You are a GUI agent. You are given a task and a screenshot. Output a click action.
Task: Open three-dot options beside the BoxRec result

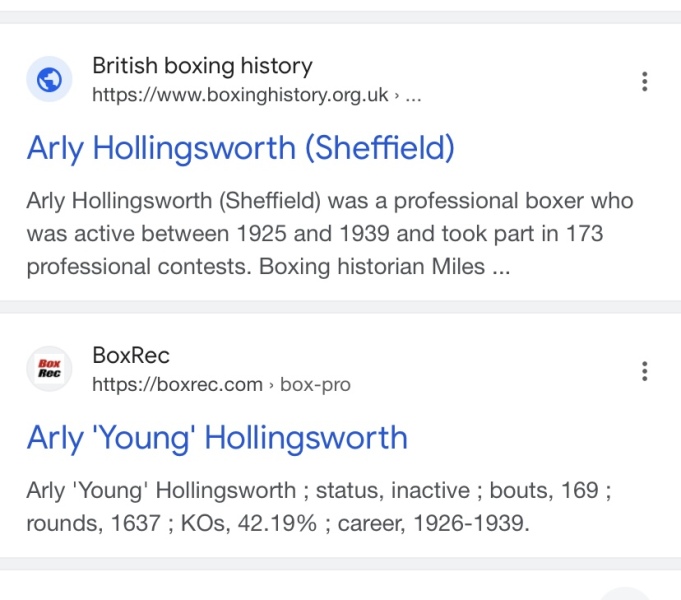(645, 371)
